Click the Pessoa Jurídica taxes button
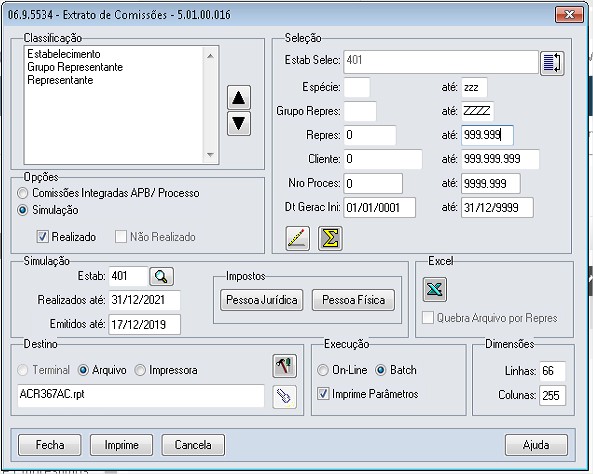This screenshot has width=593, height=474. click(x=262, y=300)
